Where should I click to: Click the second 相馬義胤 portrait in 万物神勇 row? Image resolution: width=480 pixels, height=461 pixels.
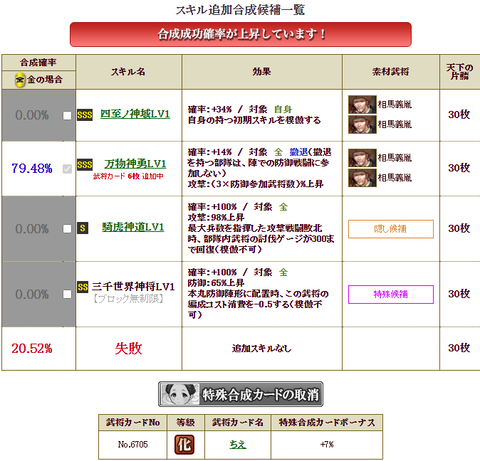[x=362, y=178]
